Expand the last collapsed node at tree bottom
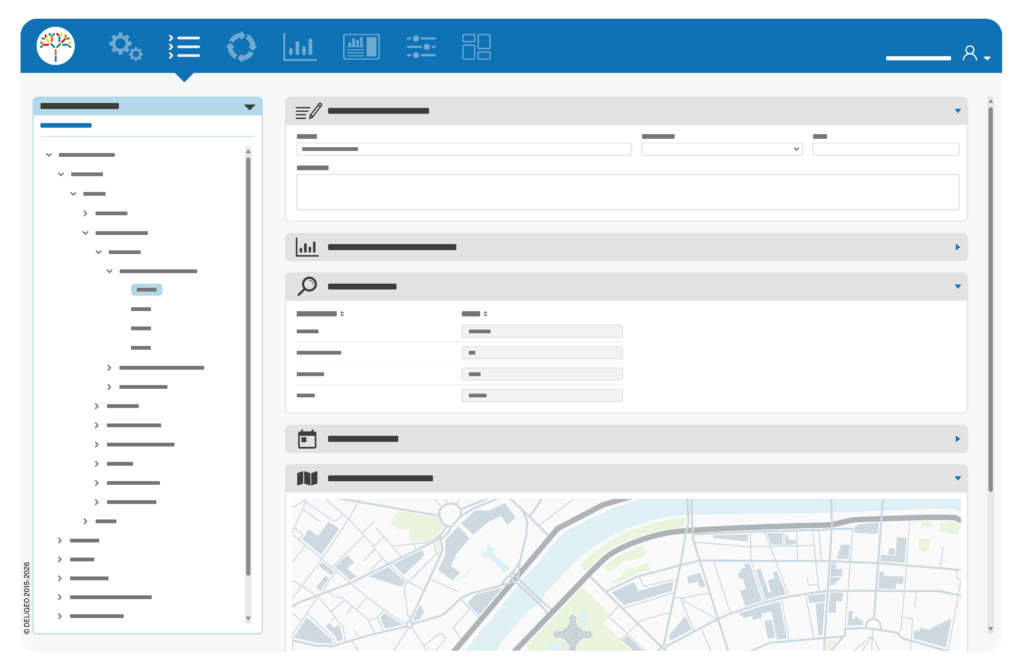This screenshot has width=1024, height=669. [59, 616]
